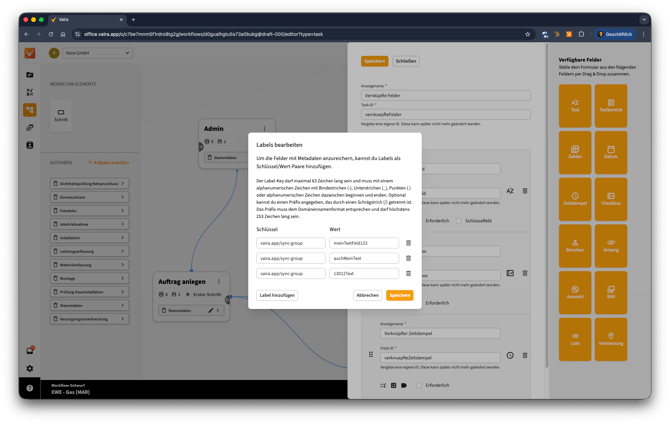
Task: Delete the label row with value 13012Text
Action: click(x=408, y=273)
